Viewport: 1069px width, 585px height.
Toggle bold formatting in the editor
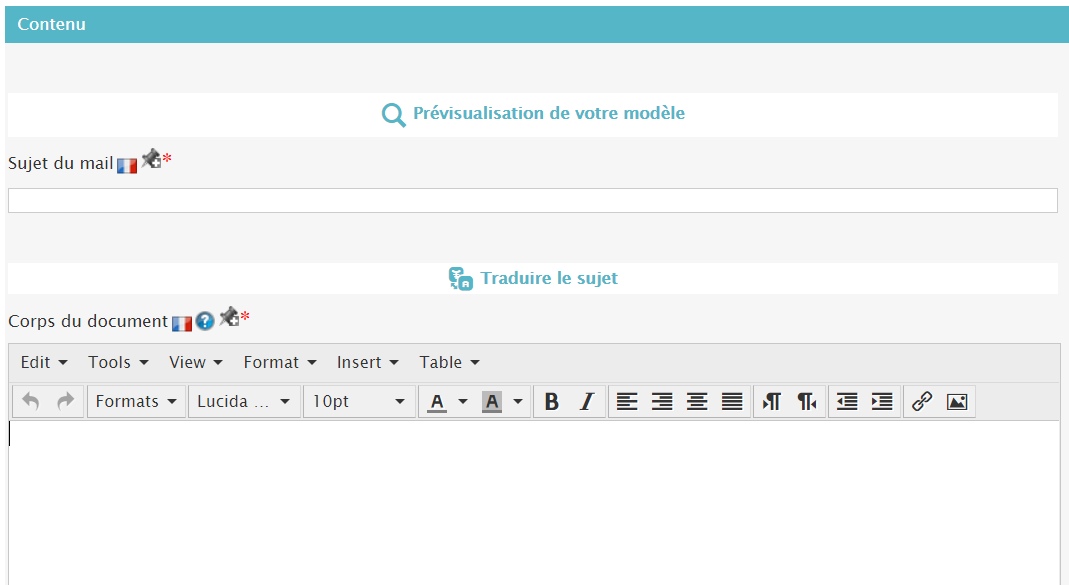click(551, 402)
